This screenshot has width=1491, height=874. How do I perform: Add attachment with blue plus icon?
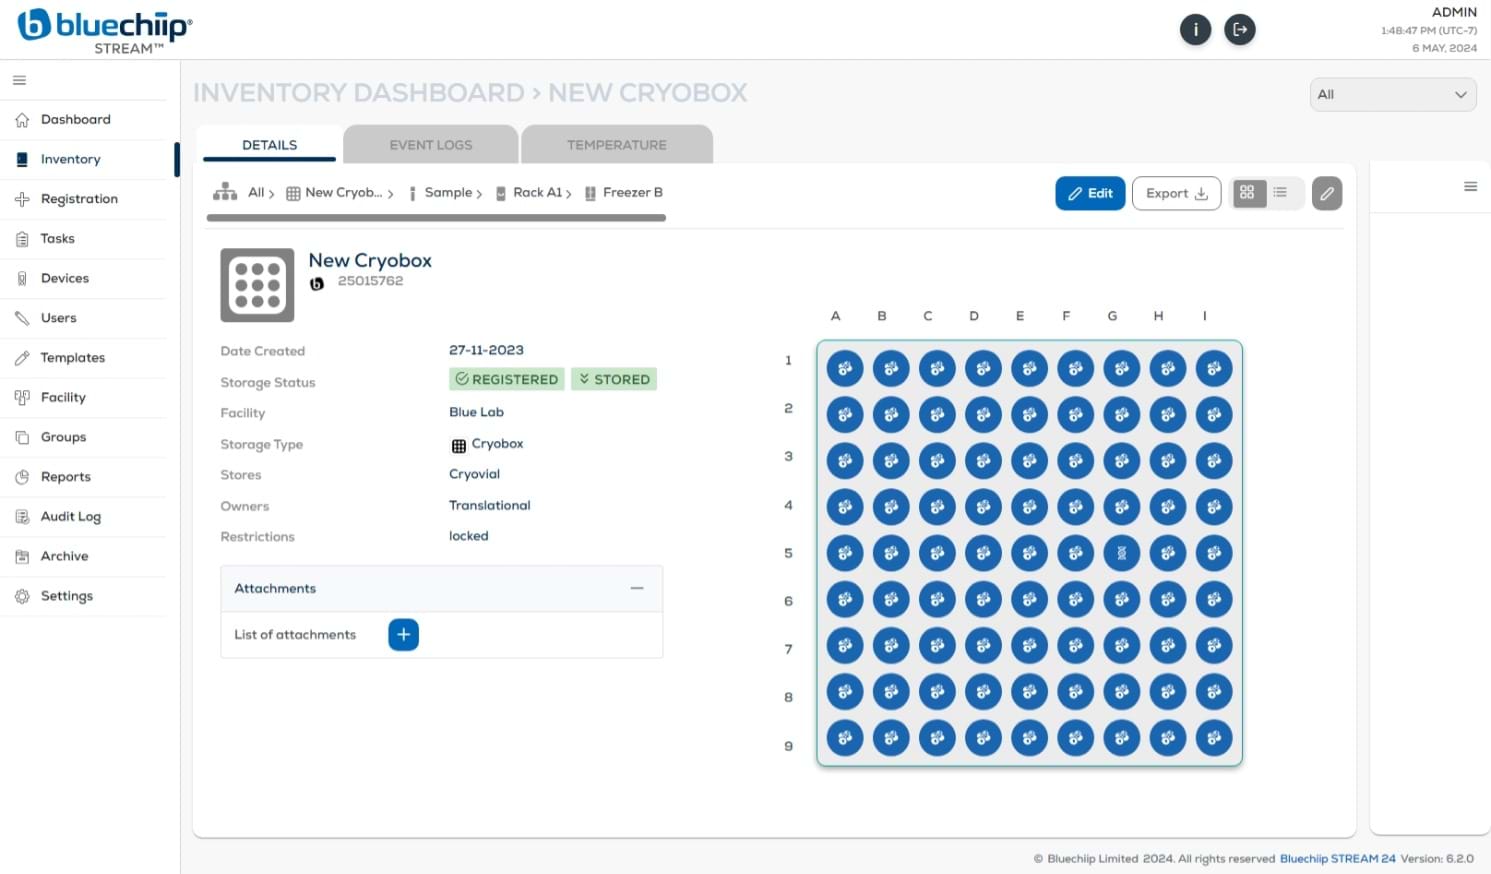tap(403, 635)
